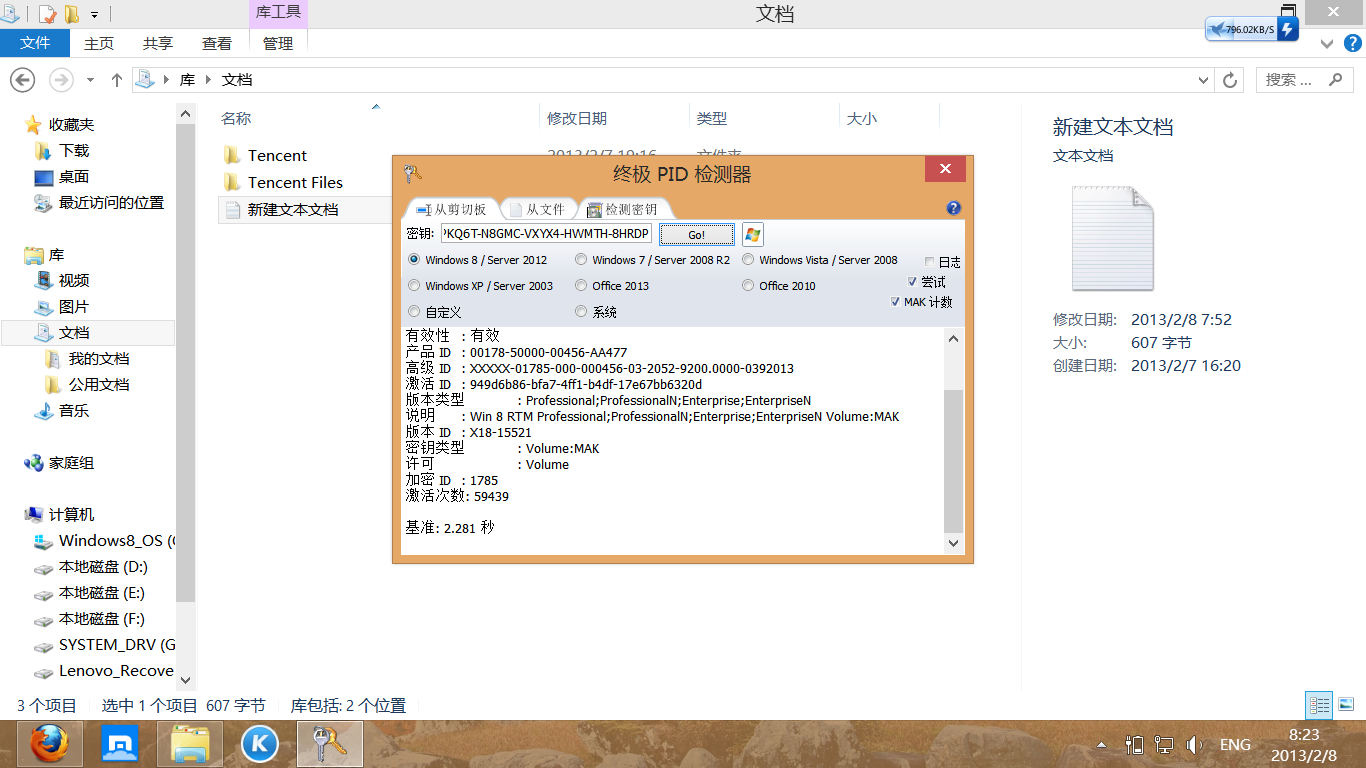The width and height of the screenshot is (1366, 768).
Task: Click the 修改日期 column header
Action: [577, 118]
